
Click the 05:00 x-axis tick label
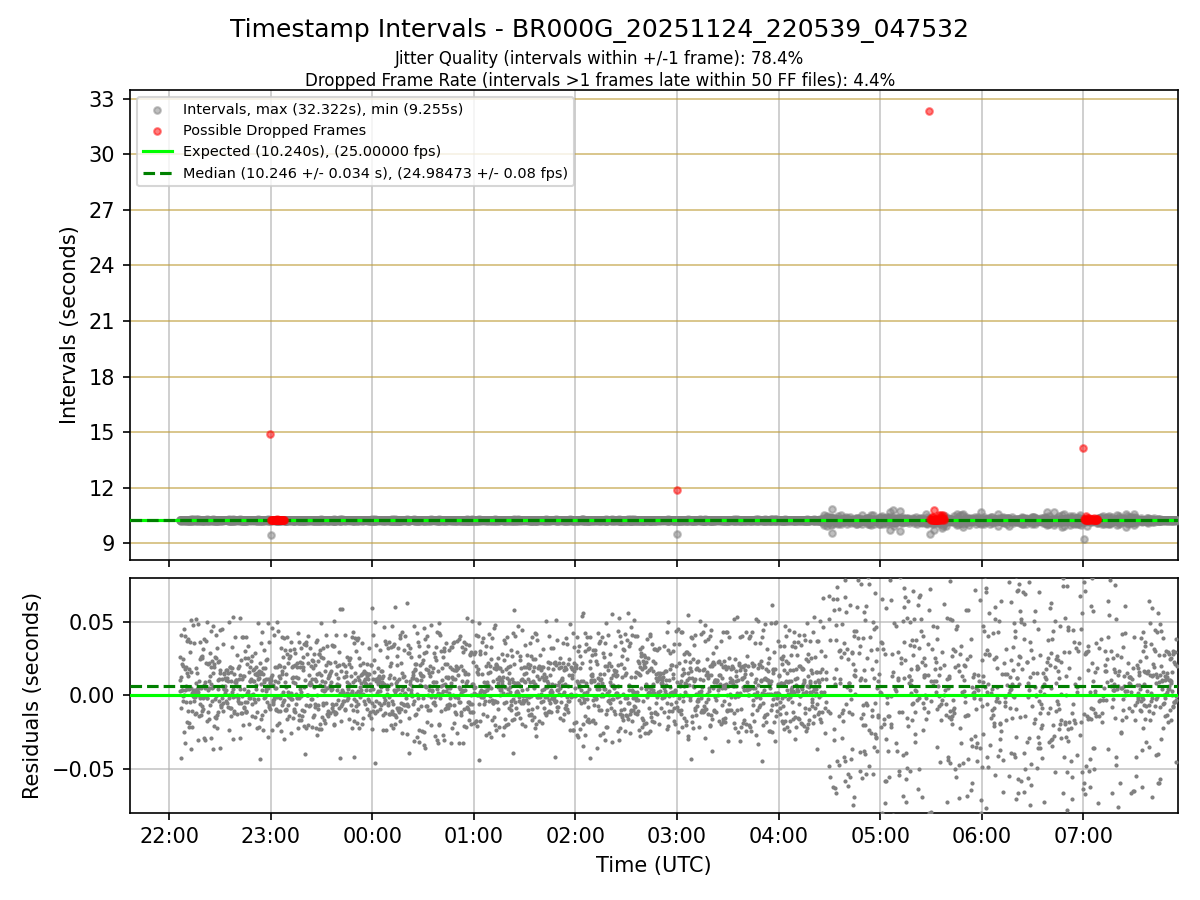click(x=880, y=834)
